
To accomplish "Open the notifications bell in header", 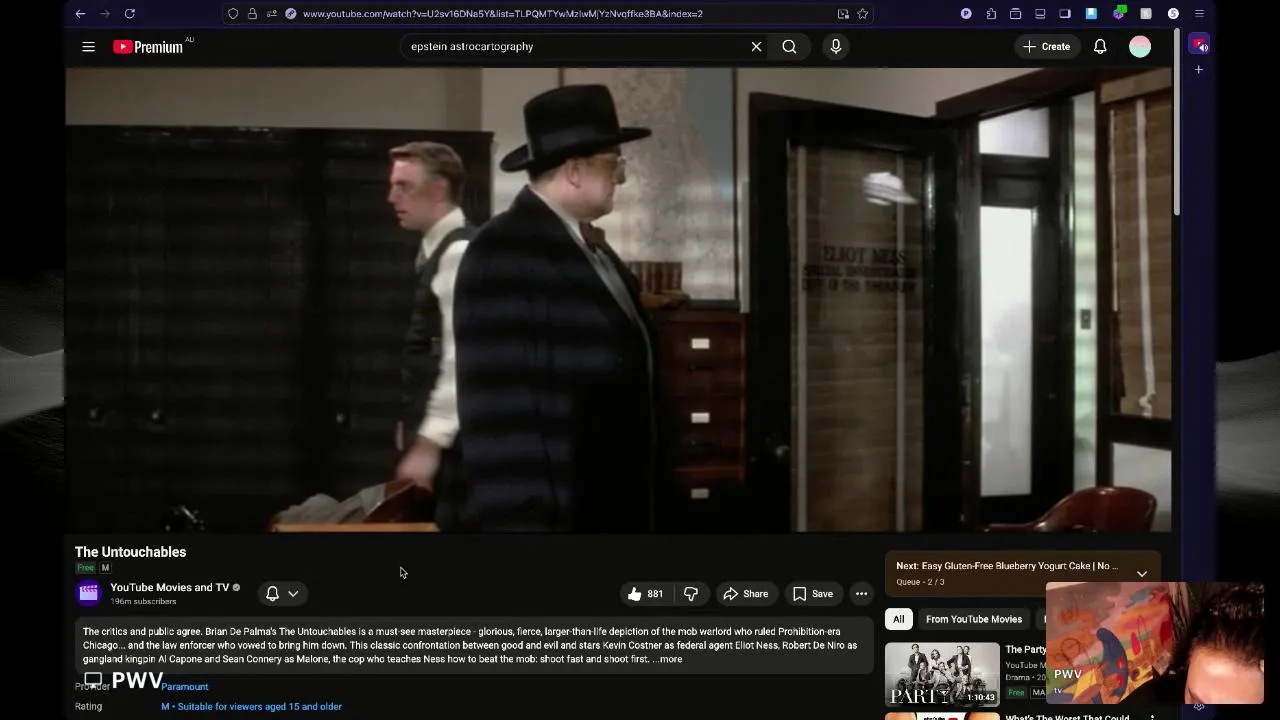I will 1100,46.
